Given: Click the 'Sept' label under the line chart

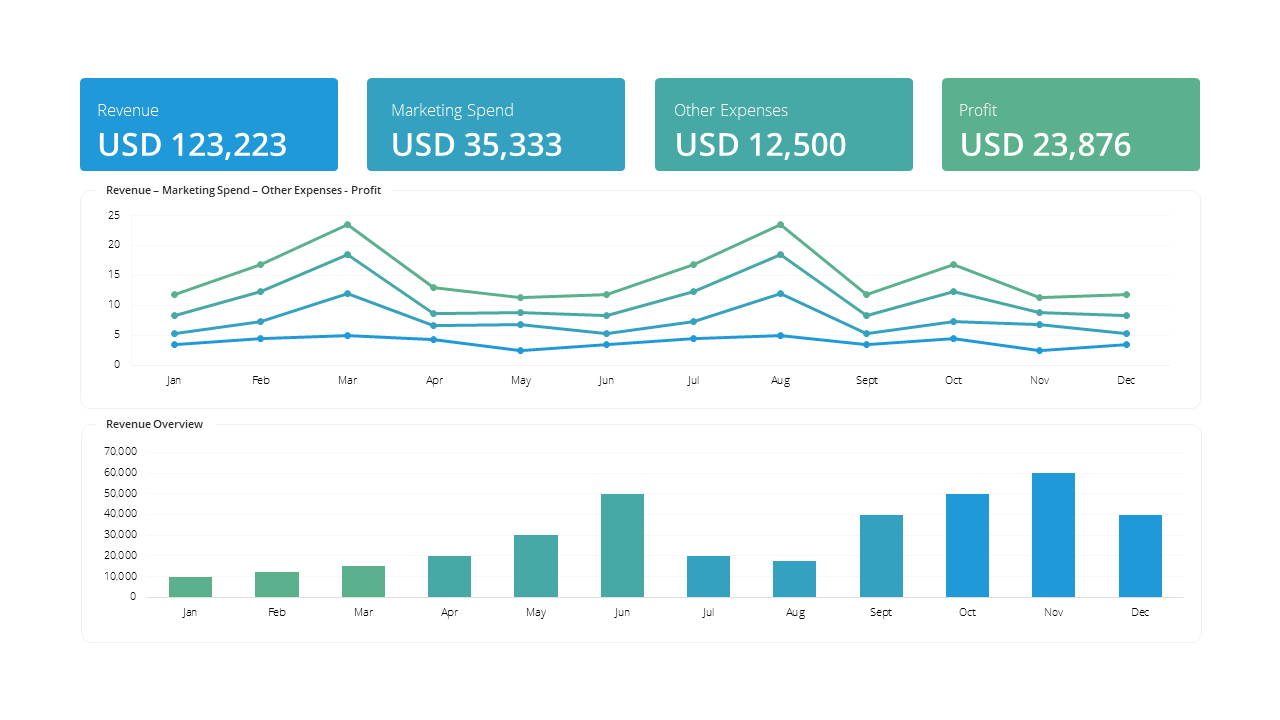Looking at the screenshot, I should [867, 380].
